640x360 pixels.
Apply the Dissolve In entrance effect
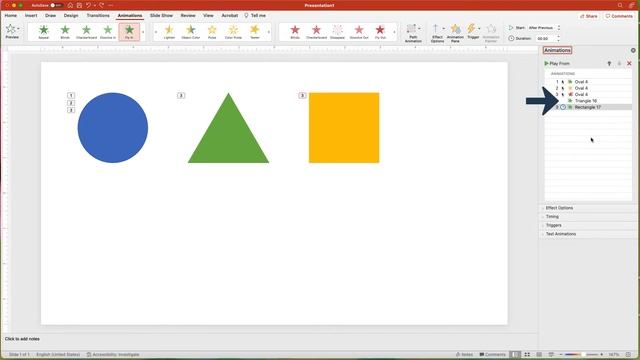pos(108,31)
